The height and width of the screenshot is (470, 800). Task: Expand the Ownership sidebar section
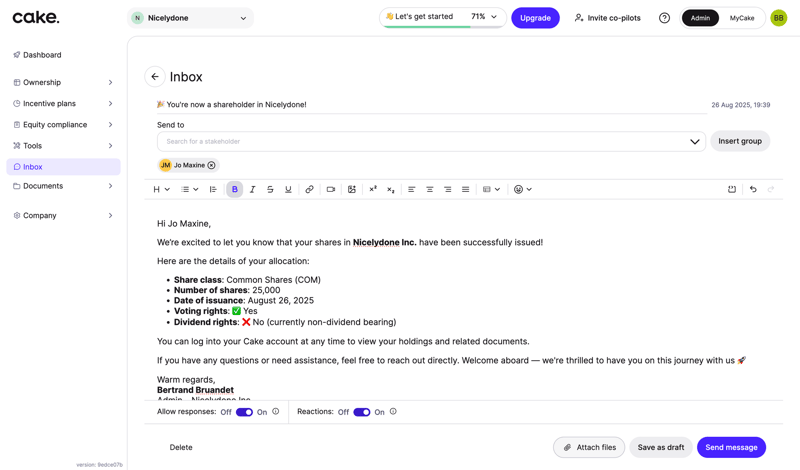point(64,82)
